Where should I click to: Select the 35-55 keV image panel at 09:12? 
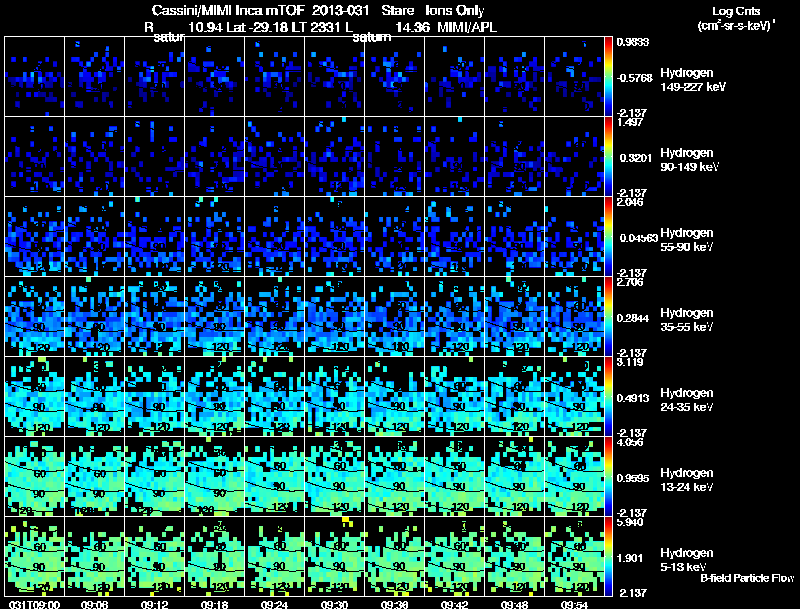point(155,317)
